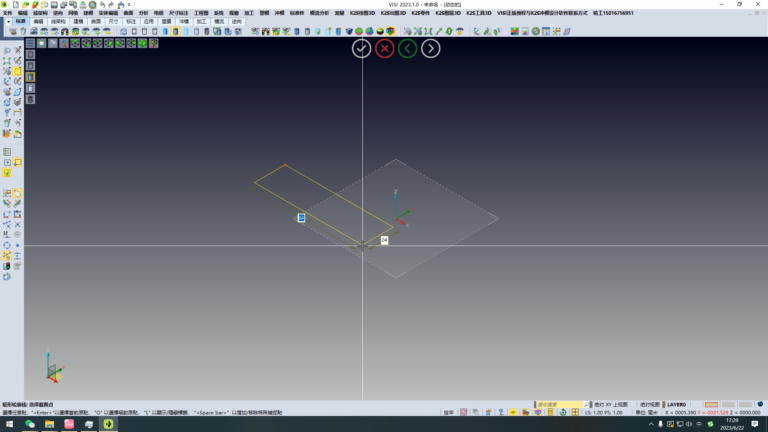Redo the last undone action

click(x=111, y=4)
